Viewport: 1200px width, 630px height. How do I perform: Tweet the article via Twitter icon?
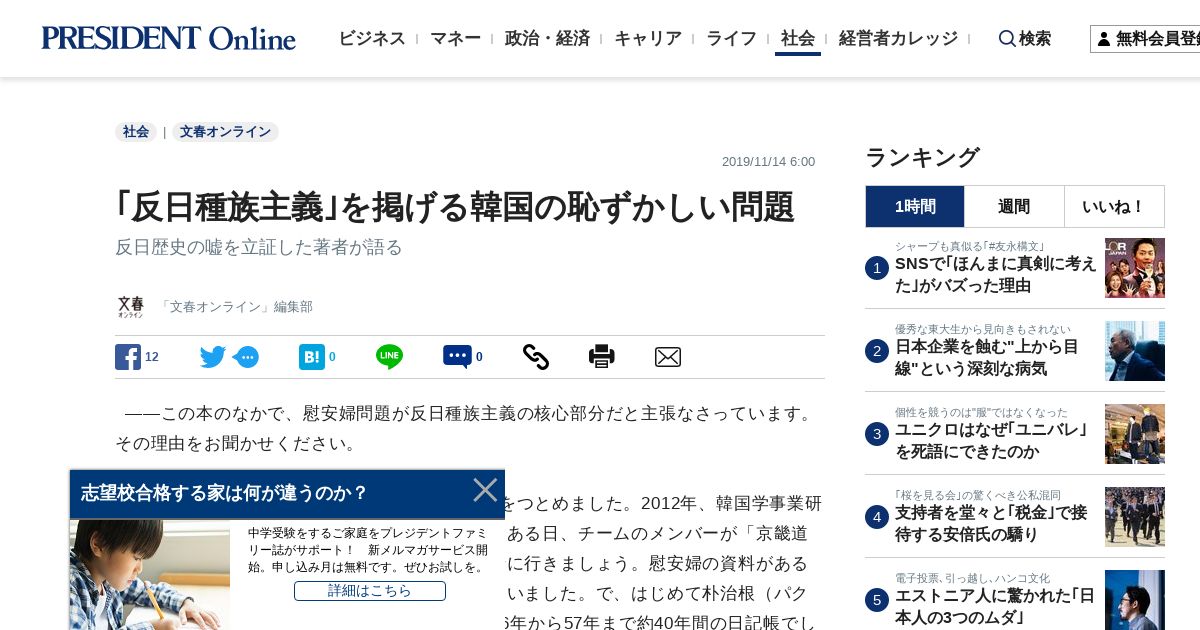tap(212, 357)
